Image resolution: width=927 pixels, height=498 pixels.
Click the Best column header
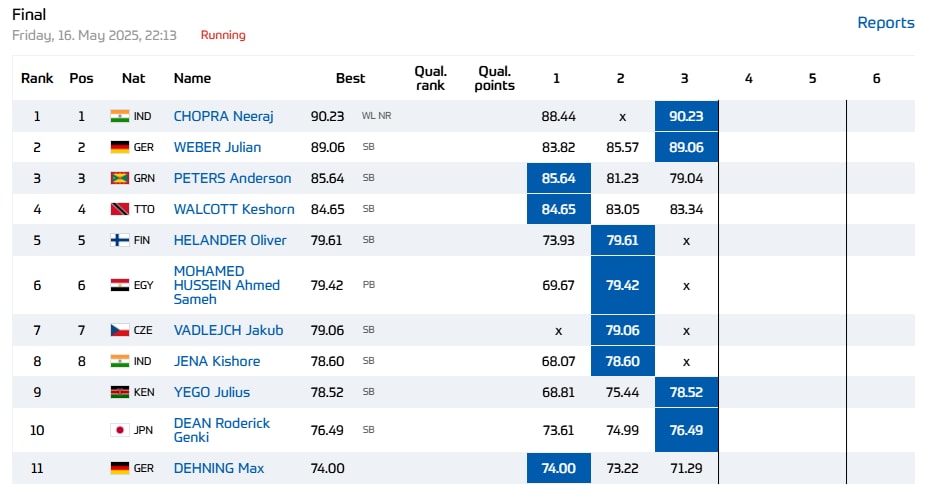click(x=350, y=78)
